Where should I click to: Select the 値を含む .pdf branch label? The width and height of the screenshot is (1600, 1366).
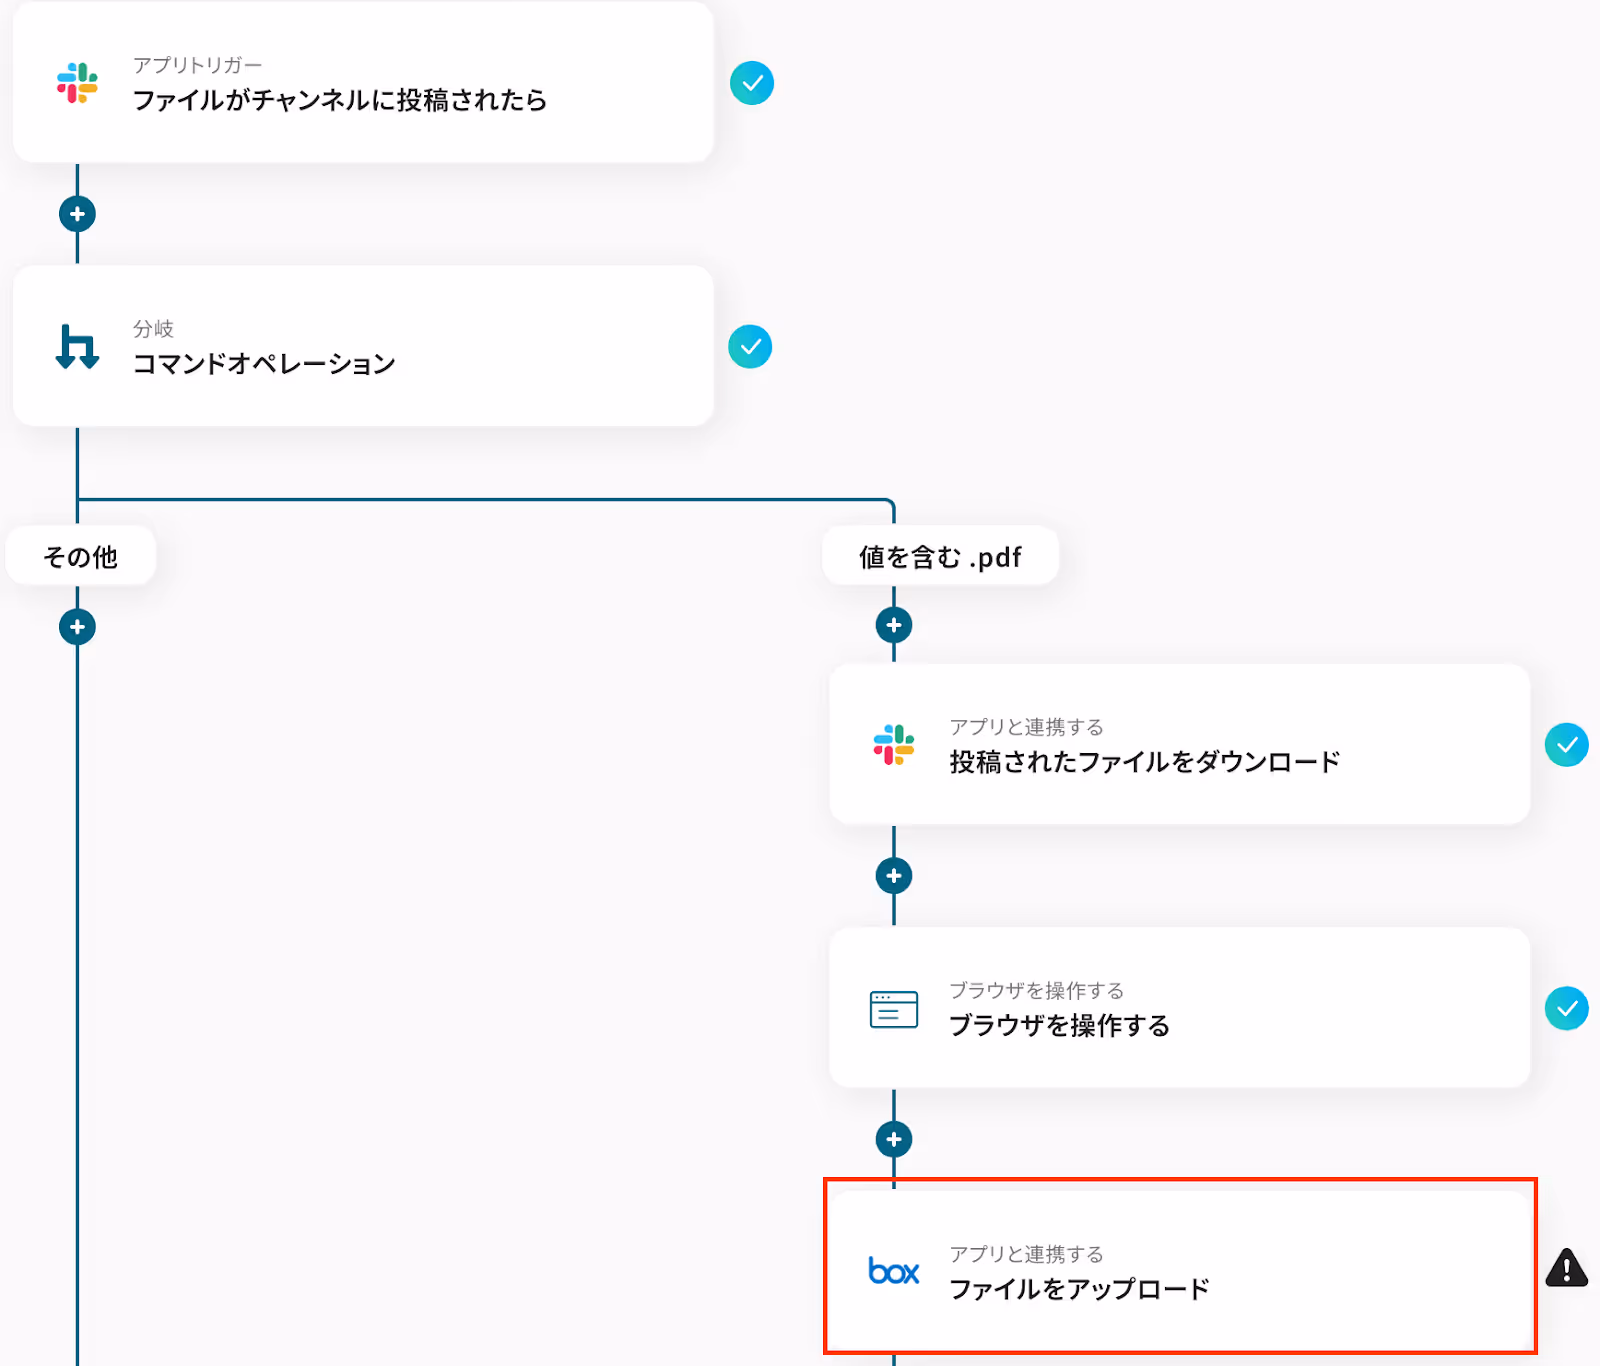coord(940,556)
